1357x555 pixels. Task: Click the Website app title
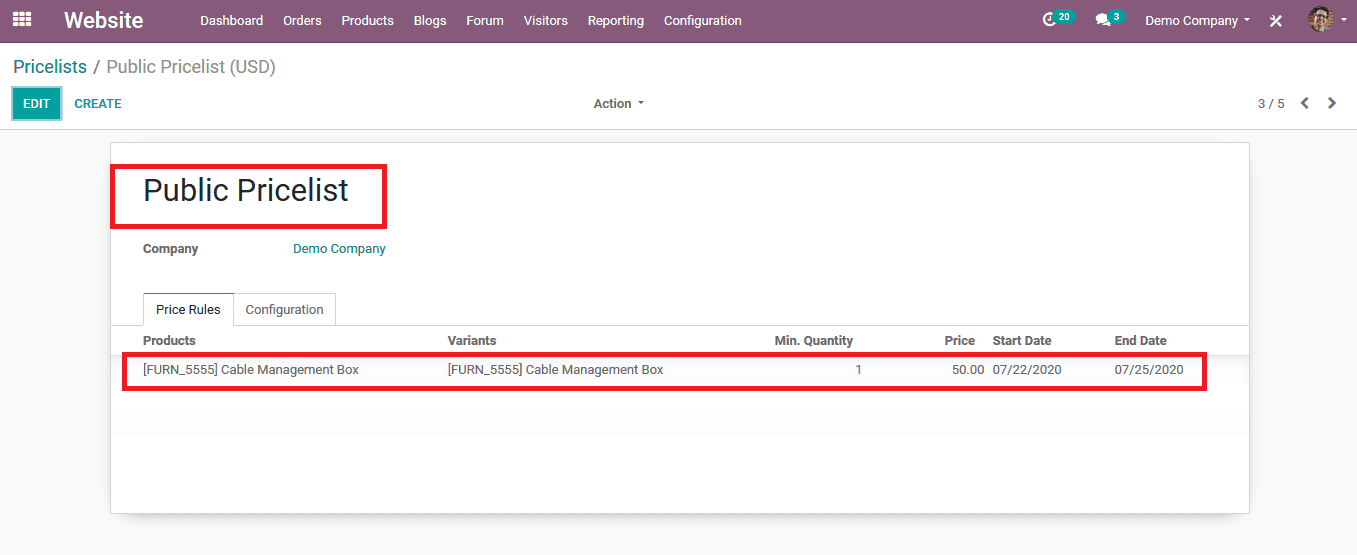[x=104, y=20]
